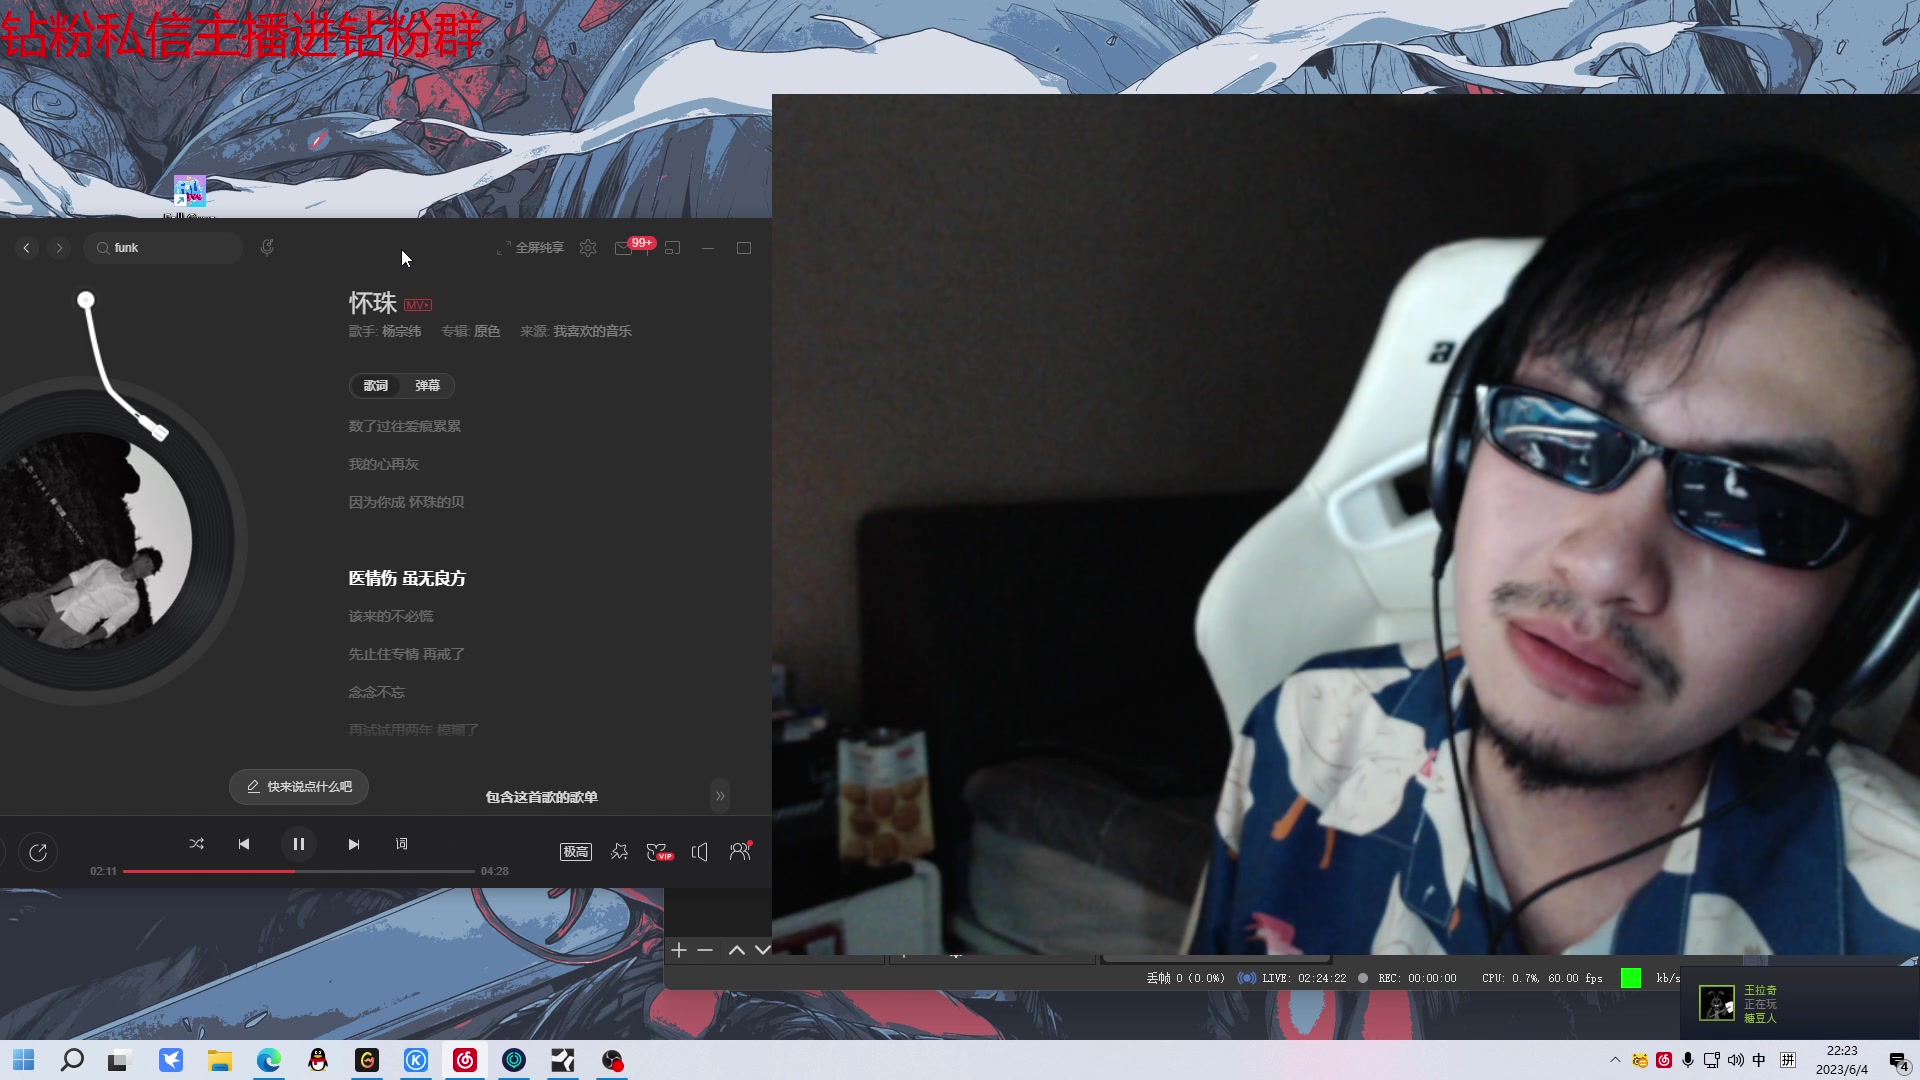Screen dimensions: 1920x1080
Task: Open the 极高 sound quality selector
Action: 575,852
